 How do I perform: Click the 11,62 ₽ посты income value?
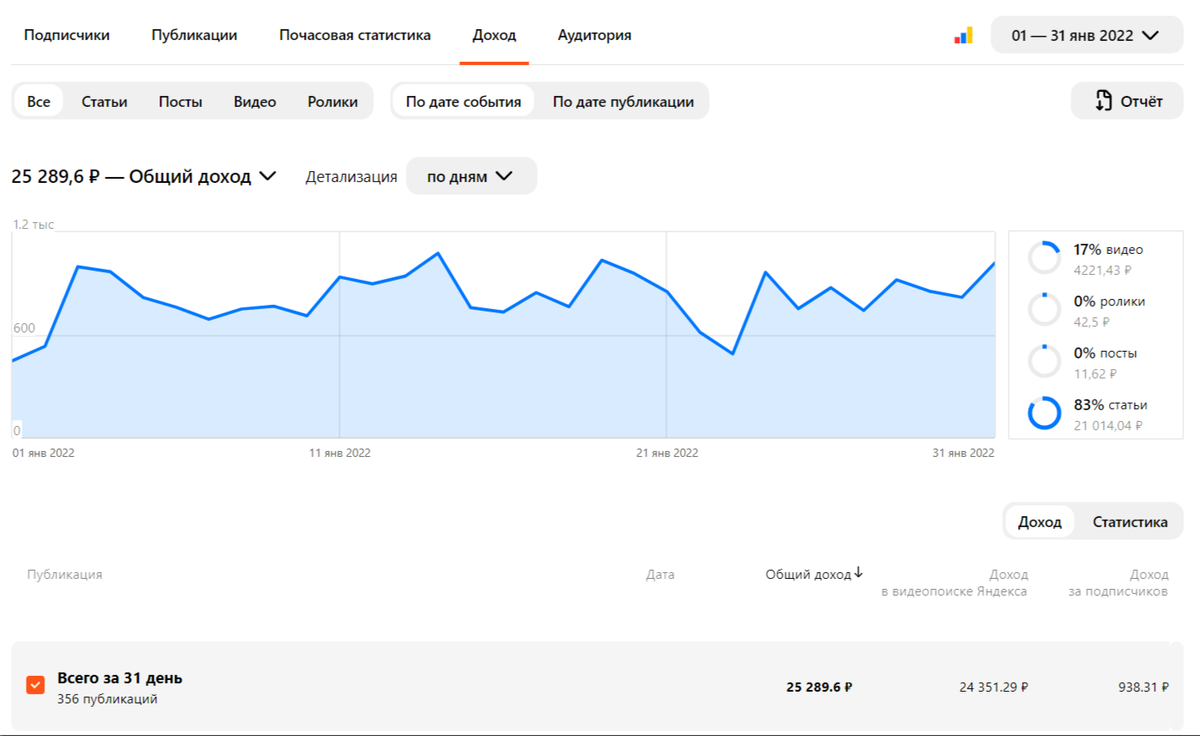tap(1095, 374)
